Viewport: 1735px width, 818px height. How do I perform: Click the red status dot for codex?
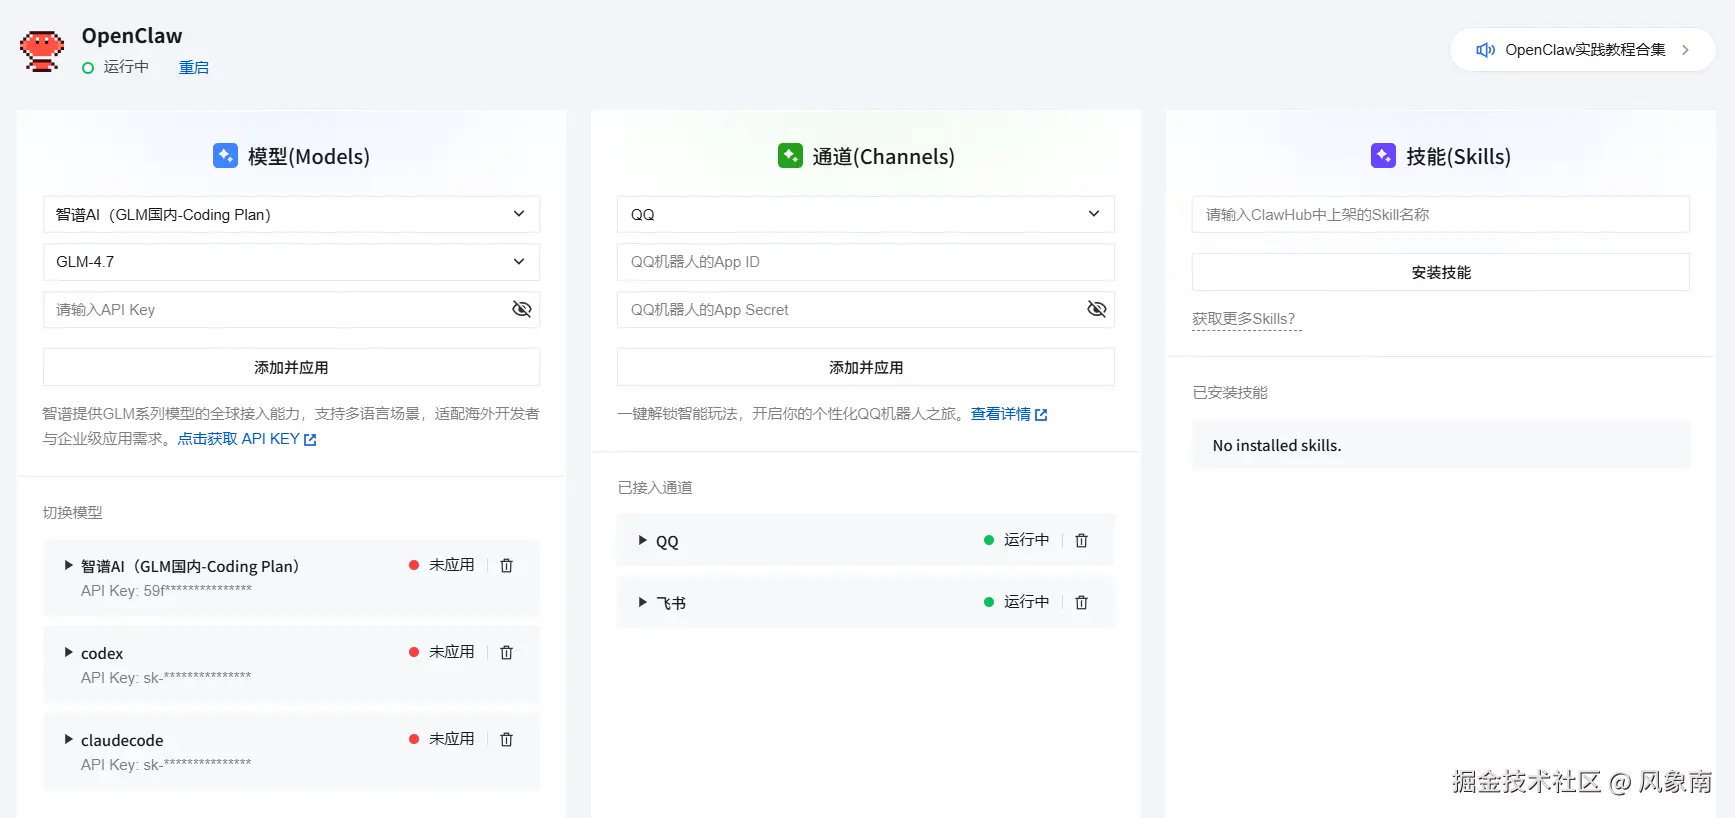(414, 652)
